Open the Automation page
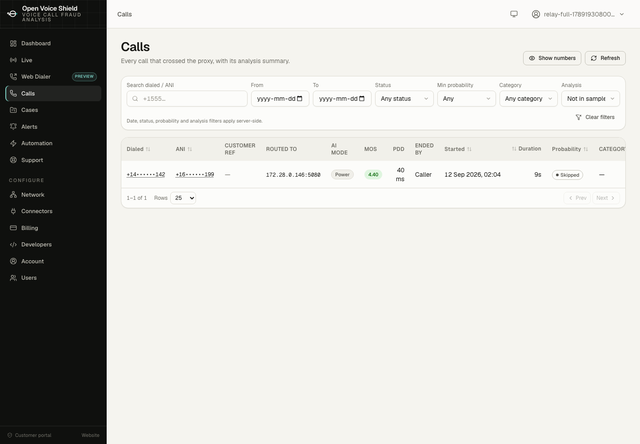 53,143
